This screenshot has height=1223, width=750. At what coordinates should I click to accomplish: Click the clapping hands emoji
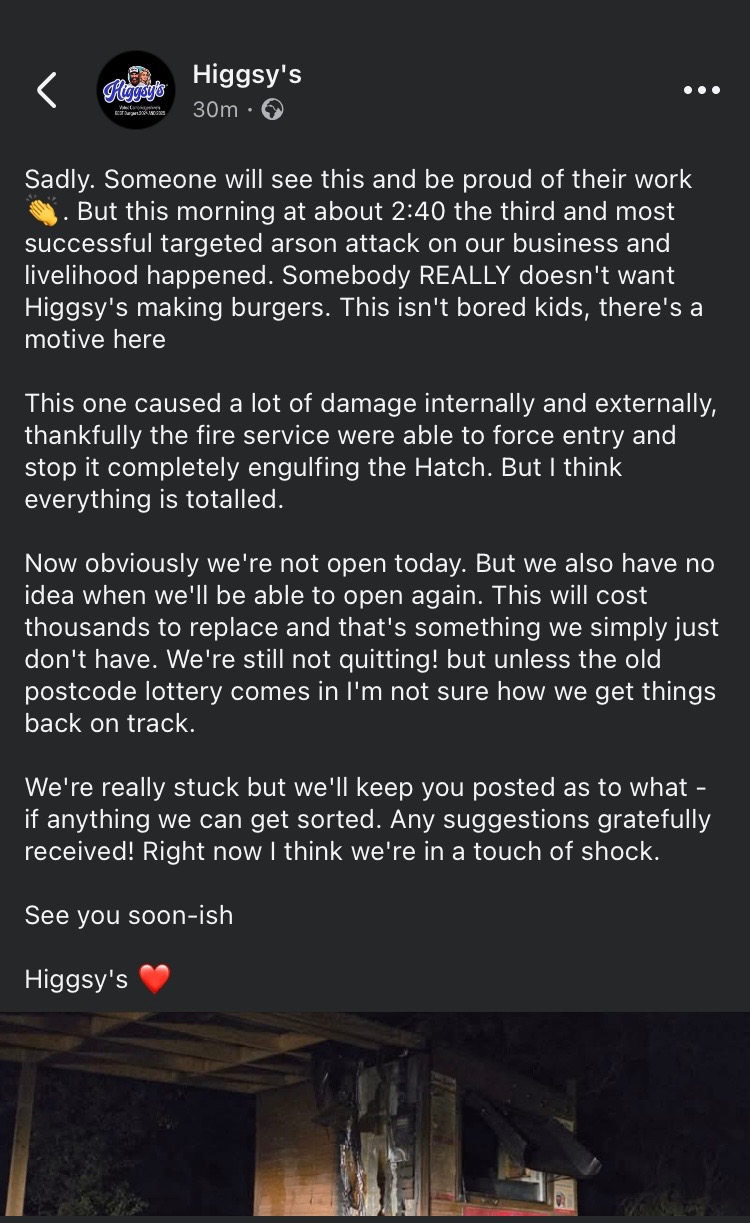[x=44, y=213]
